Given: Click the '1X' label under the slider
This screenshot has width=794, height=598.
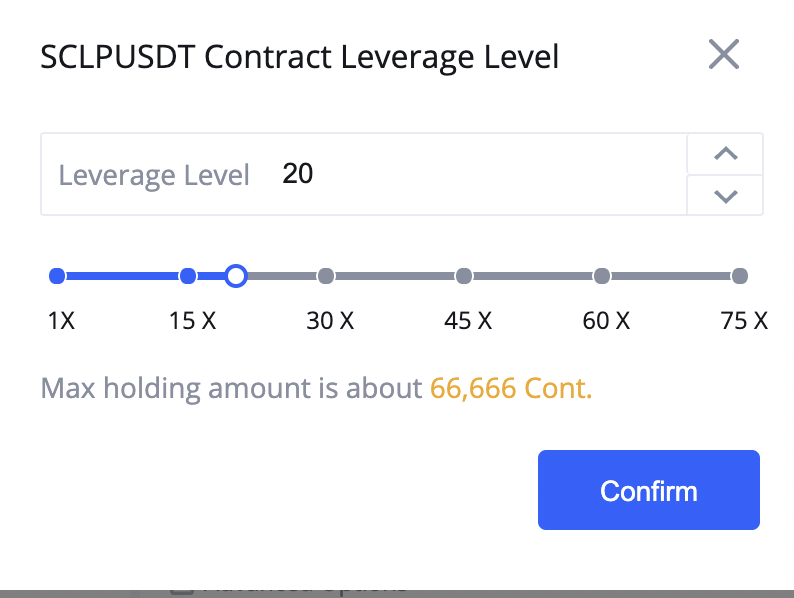Looking at the screenshot, I should pyautogui.click(x=61, y=321).
